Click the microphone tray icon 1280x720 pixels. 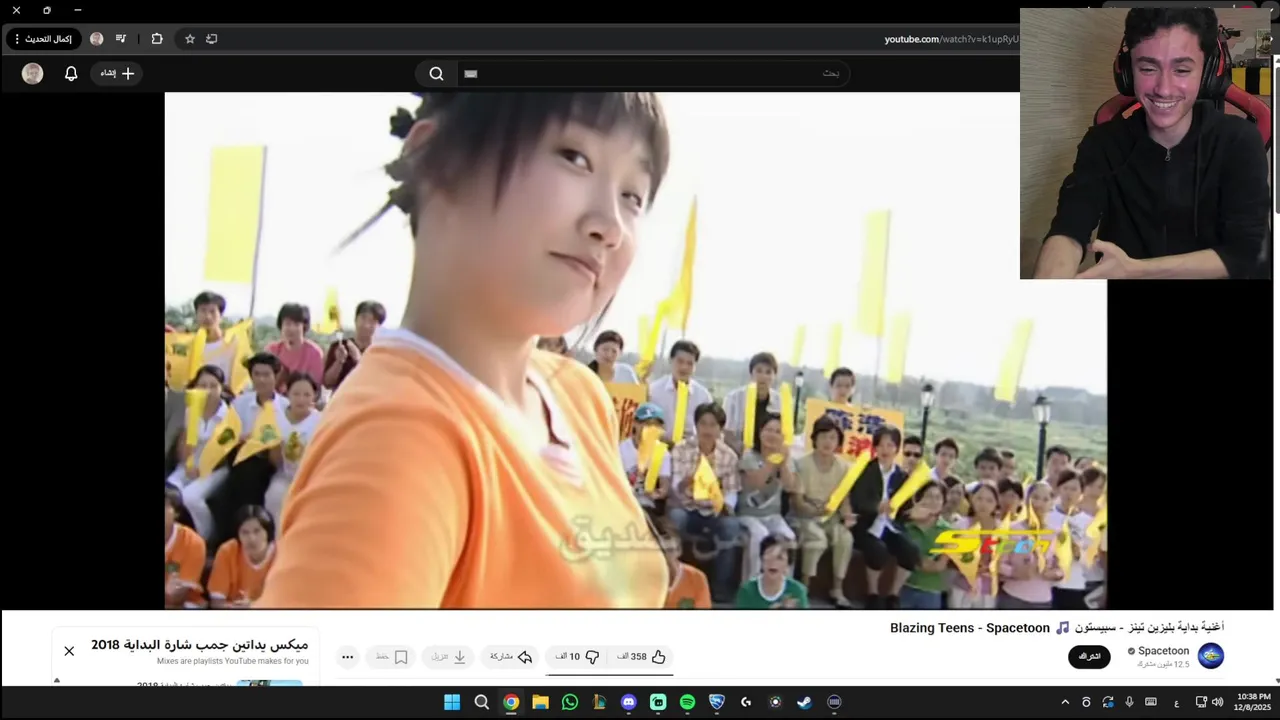click(1129, 702)
